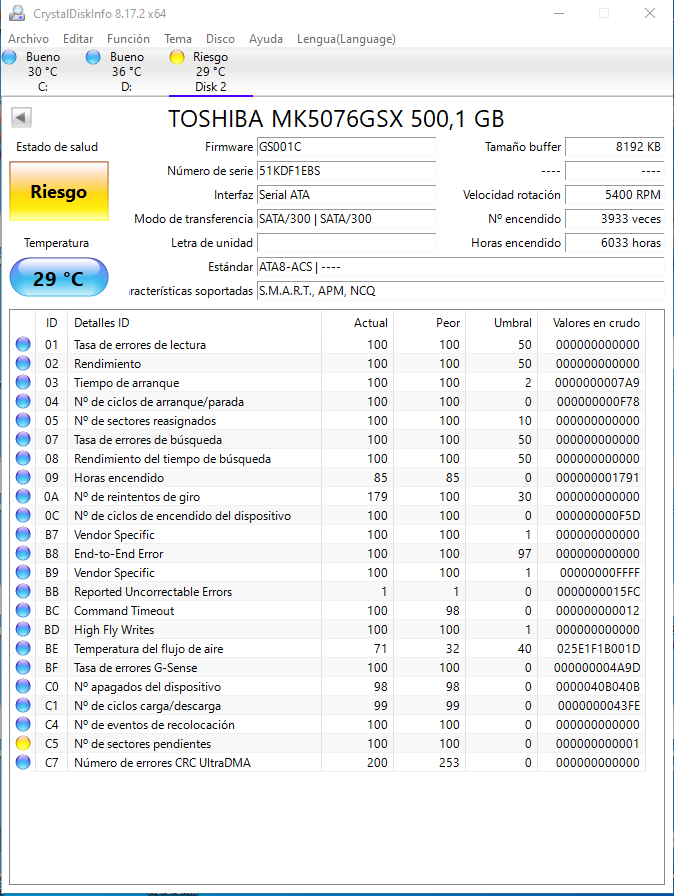This screenshot has width=674, height=896.
Task: Click the 29 °C temperature button
Action: (59, 278)
